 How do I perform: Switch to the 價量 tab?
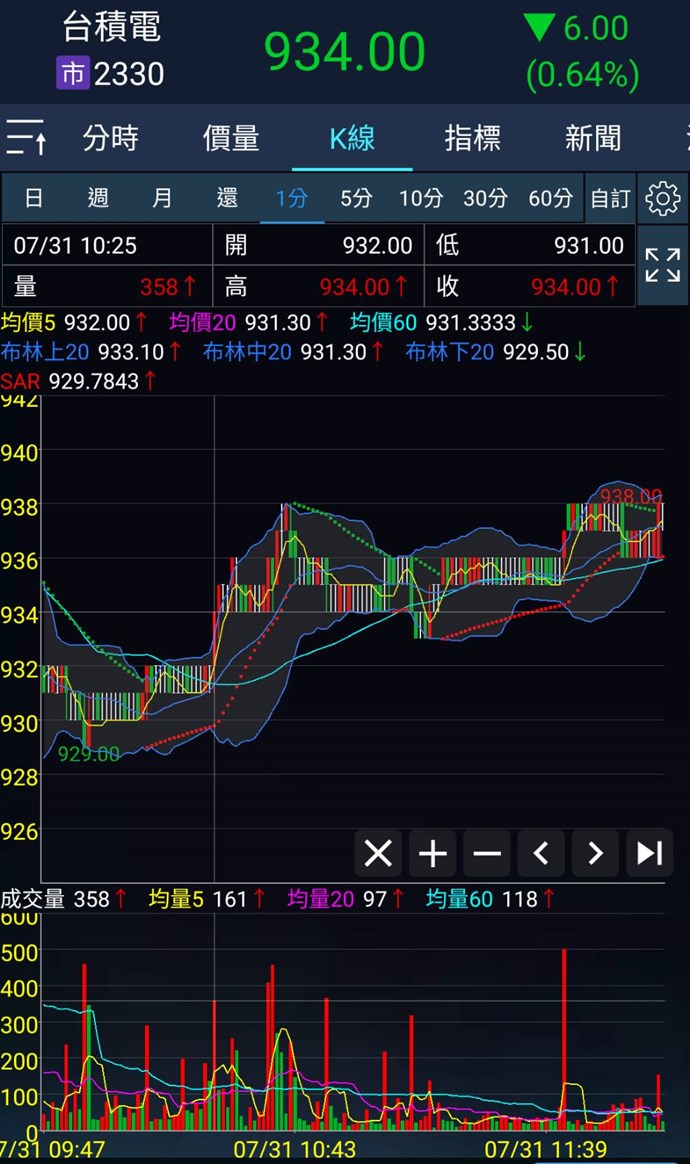point(231,138)
